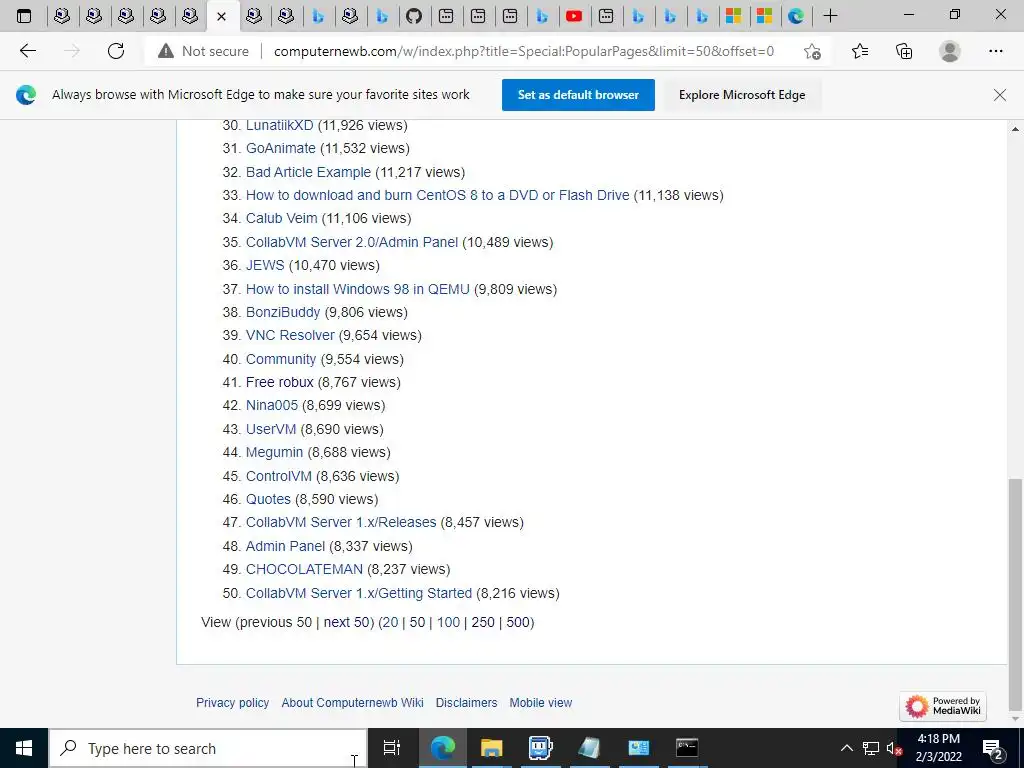Switch to the YouTube tab
The height and width of the screenshot is (768, 1024).
574,16
